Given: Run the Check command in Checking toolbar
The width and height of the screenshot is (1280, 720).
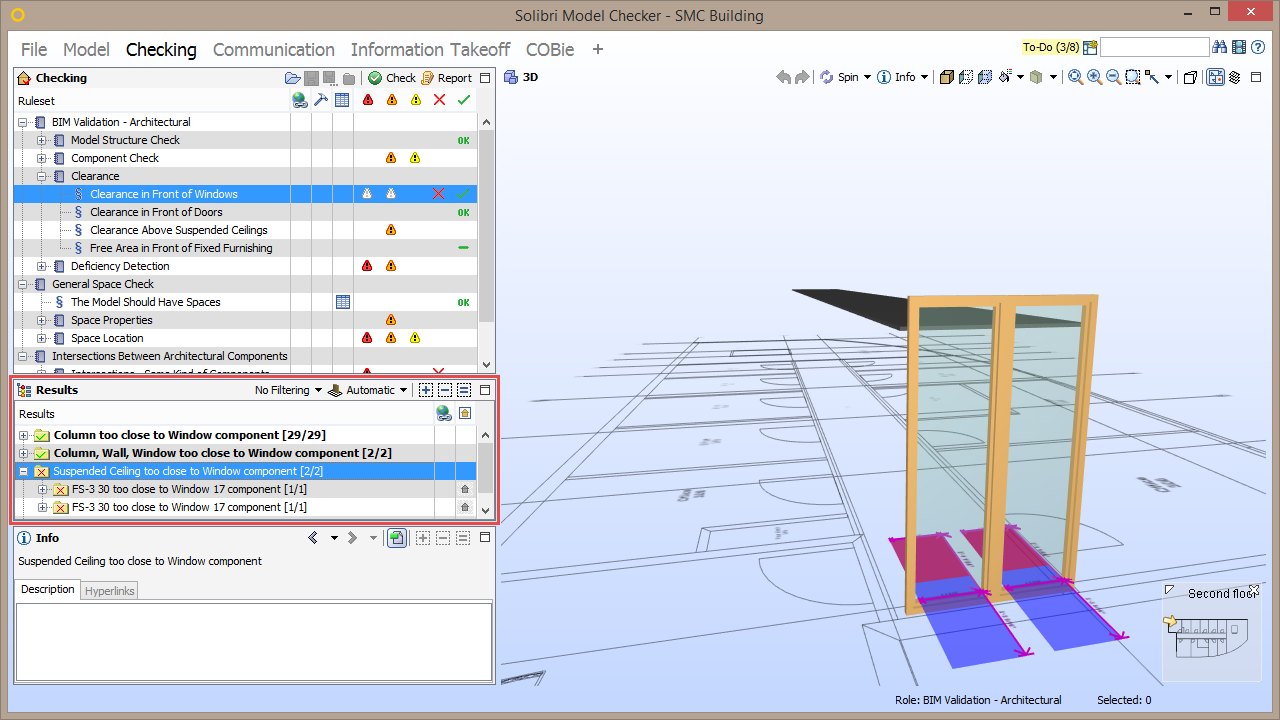Looking at the screenshot, I should 392,78.
